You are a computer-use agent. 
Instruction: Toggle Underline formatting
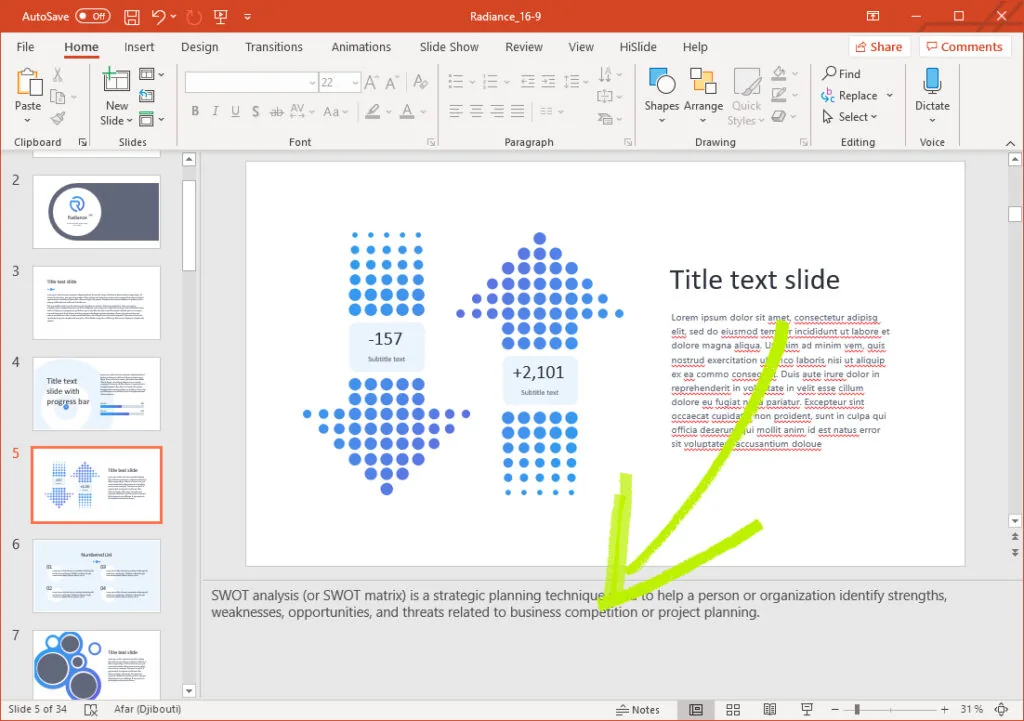(236, 112)
